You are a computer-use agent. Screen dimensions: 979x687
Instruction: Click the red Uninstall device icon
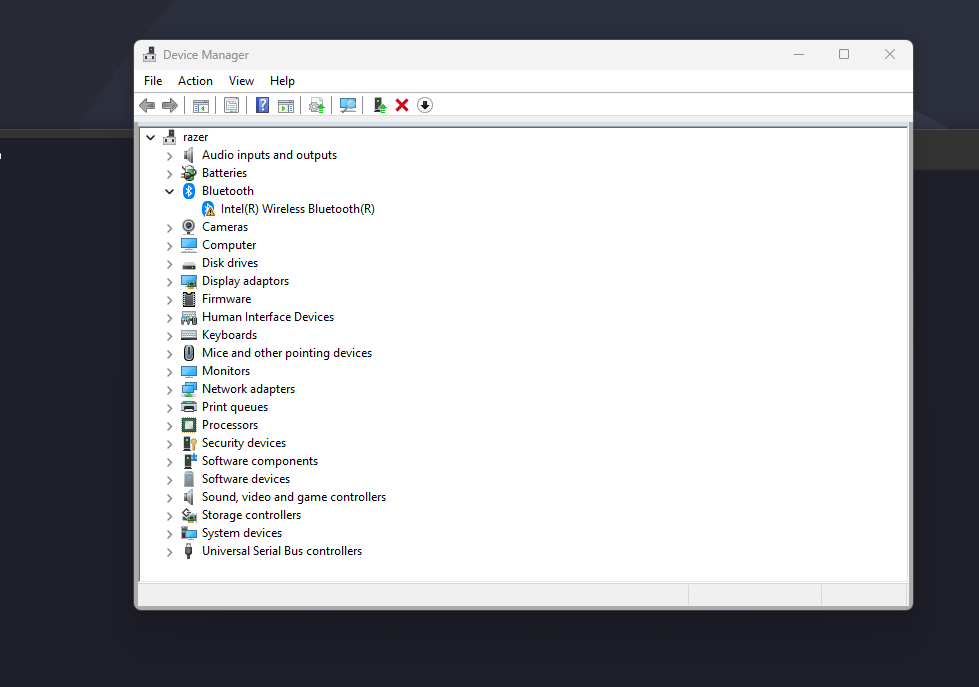click(401, 105)
